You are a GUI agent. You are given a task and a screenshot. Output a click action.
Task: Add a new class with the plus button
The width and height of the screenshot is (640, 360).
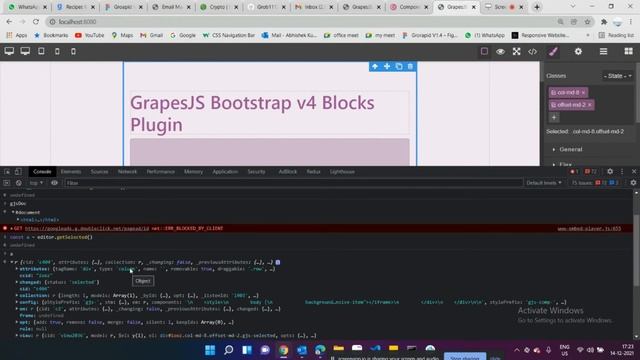(554, 118)
